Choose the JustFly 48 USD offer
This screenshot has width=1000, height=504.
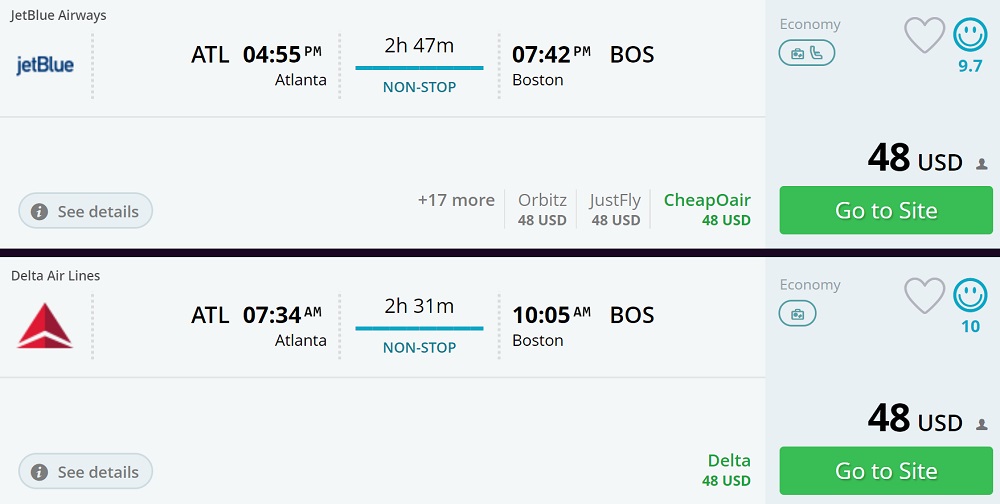(615, 209)
